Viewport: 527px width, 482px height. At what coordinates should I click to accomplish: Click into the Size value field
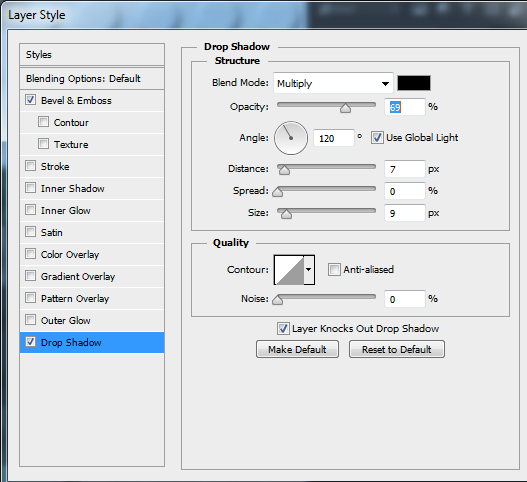[x=405, y=213]
